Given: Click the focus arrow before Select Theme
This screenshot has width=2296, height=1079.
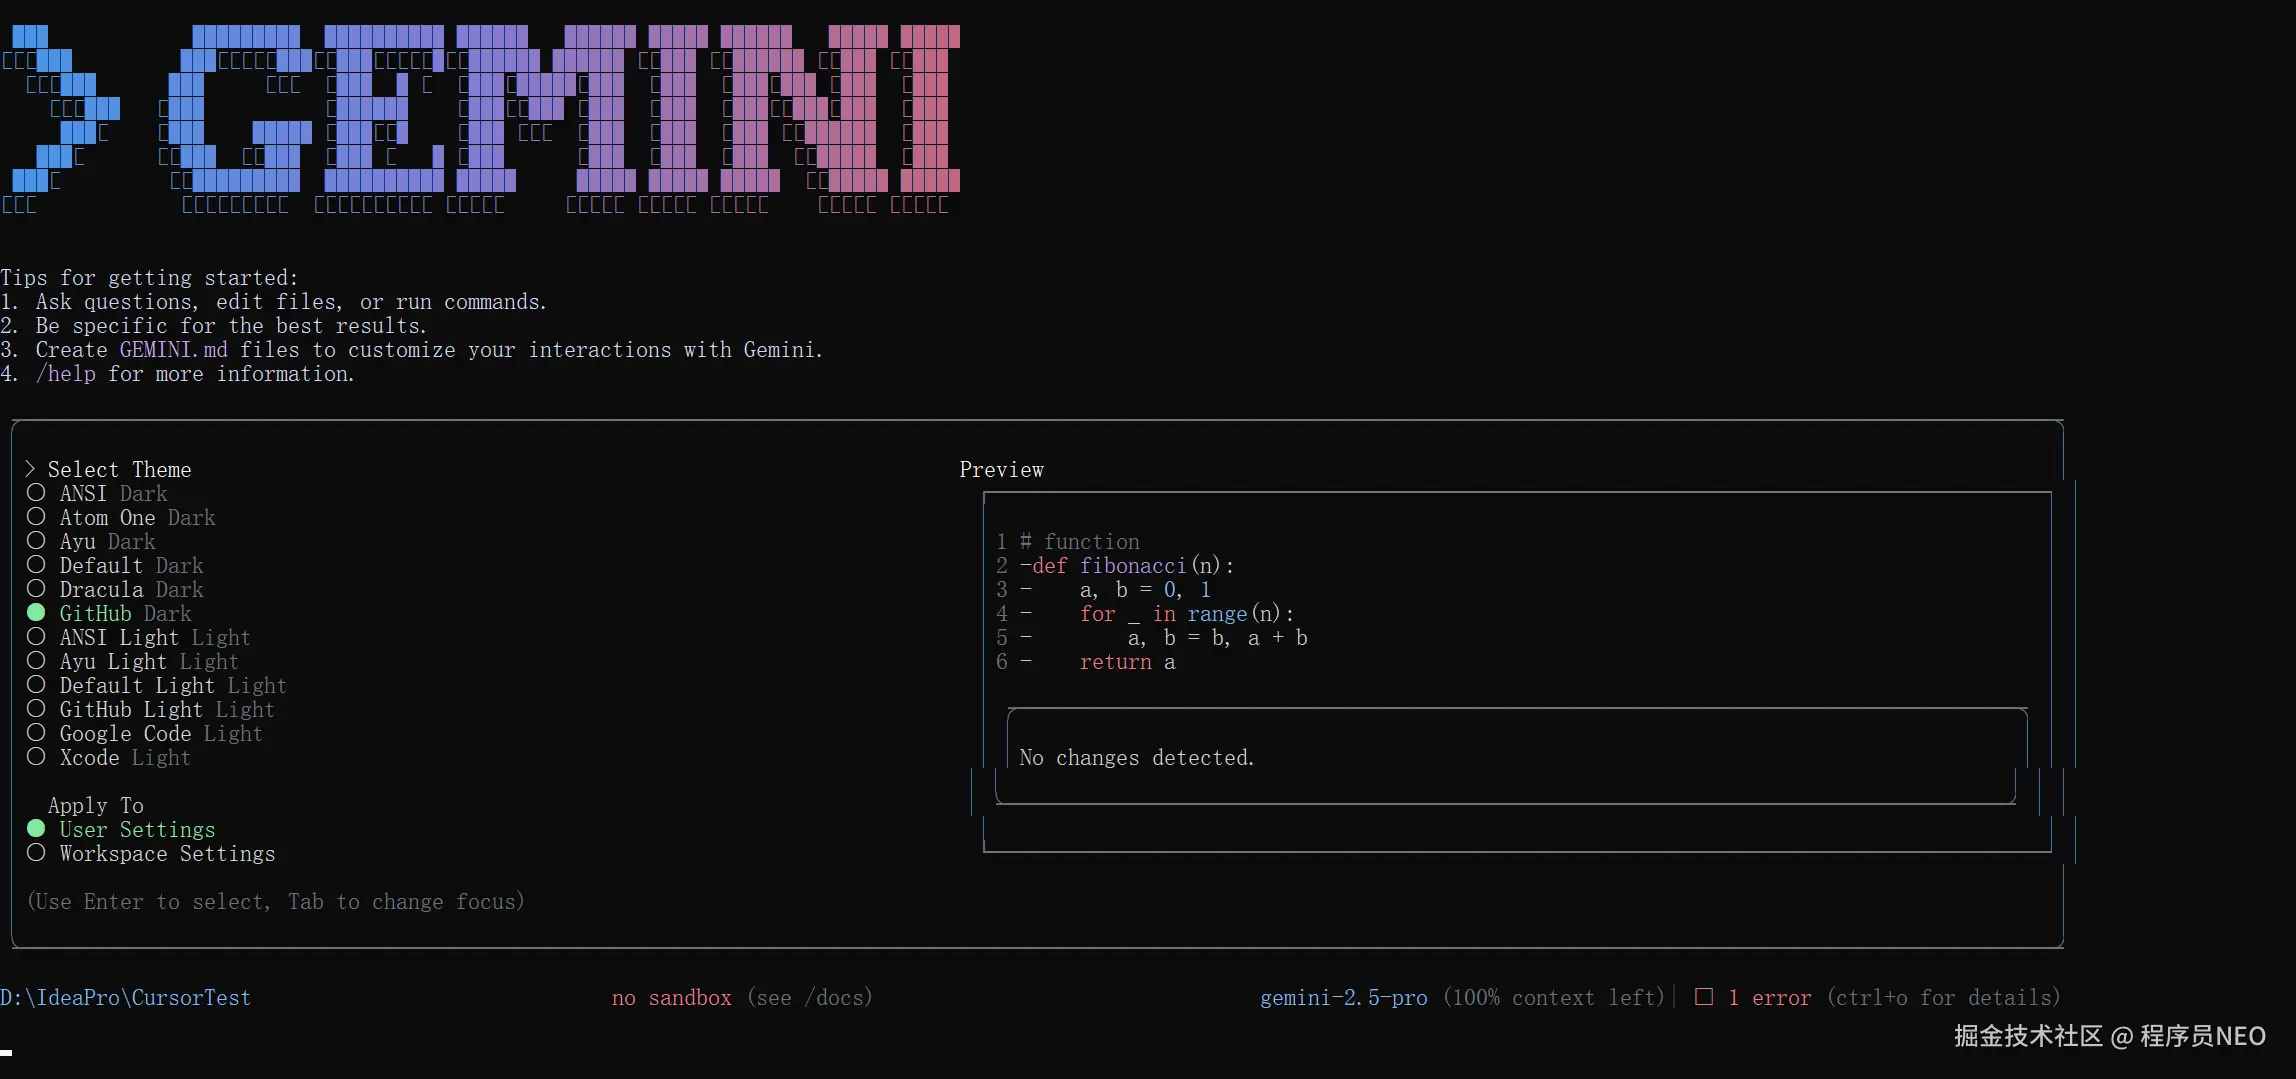Looking at the screenshot, I should 30,469.
